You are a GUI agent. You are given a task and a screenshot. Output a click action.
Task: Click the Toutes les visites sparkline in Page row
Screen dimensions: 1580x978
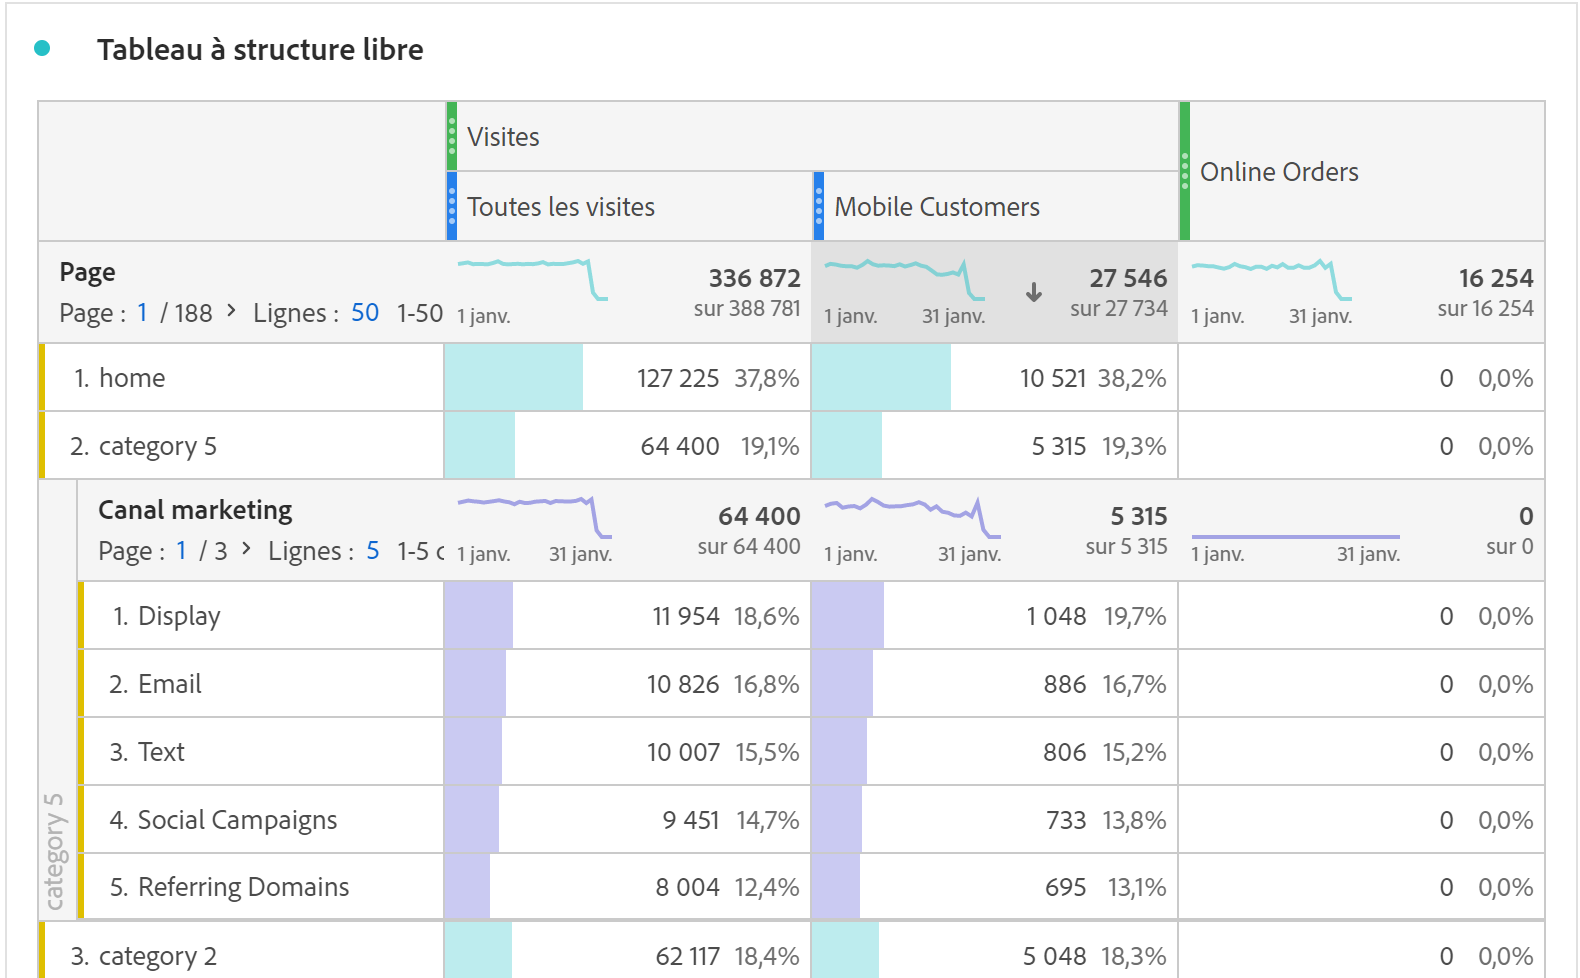pyautogui.click(x=533, y=279)
